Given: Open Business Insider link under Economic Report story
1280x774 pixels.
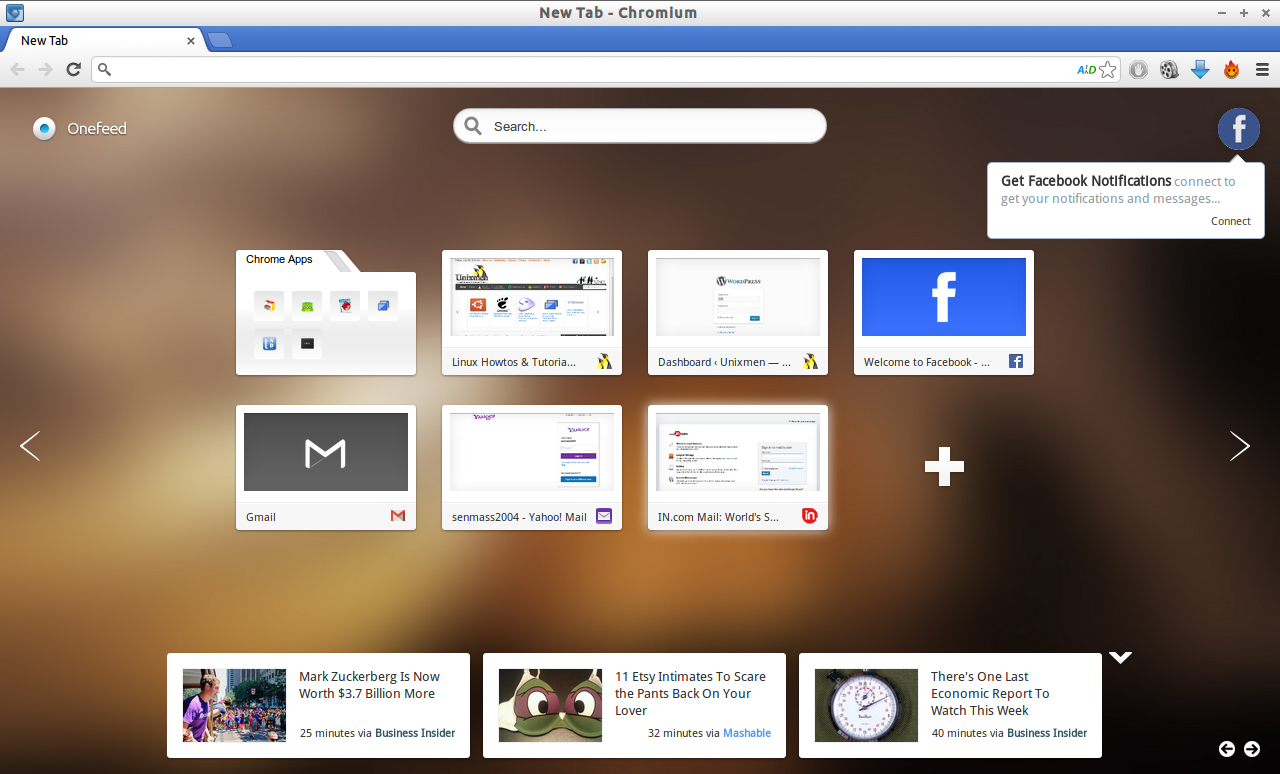Looking at the screenshot, I should [x=1047, y=733].
